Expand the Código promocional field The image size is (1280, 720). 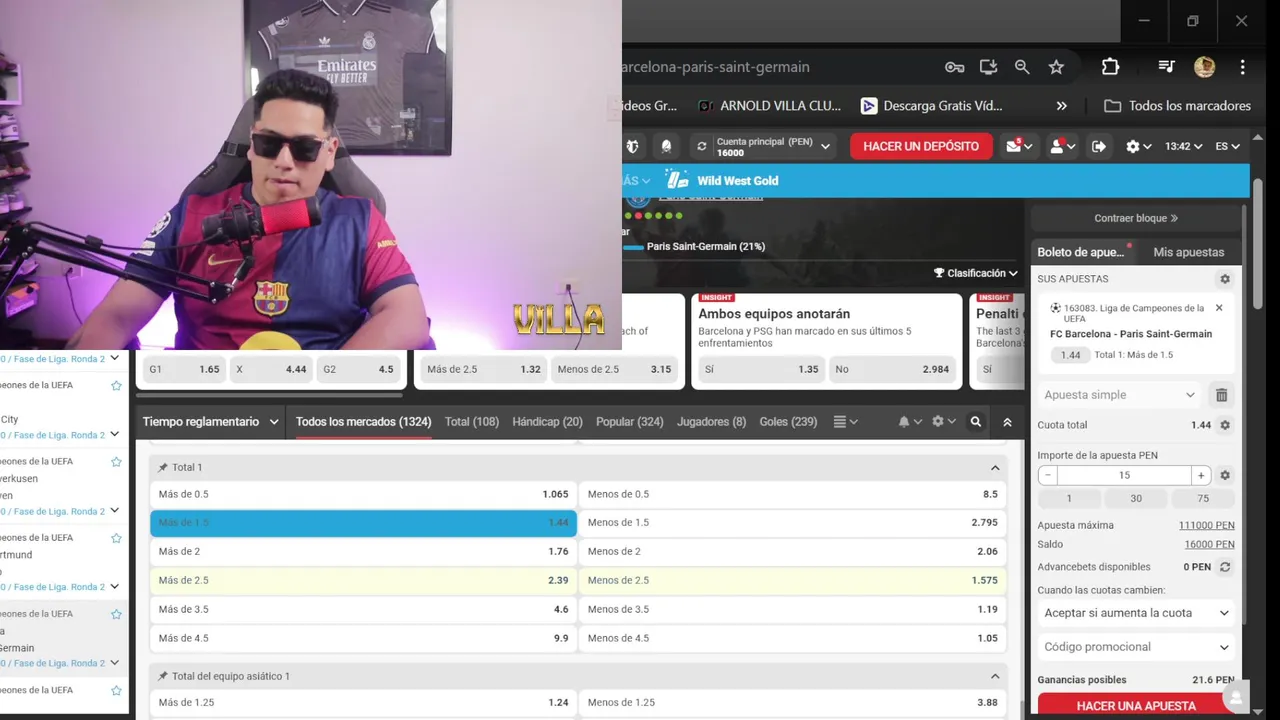[1136, 647]
